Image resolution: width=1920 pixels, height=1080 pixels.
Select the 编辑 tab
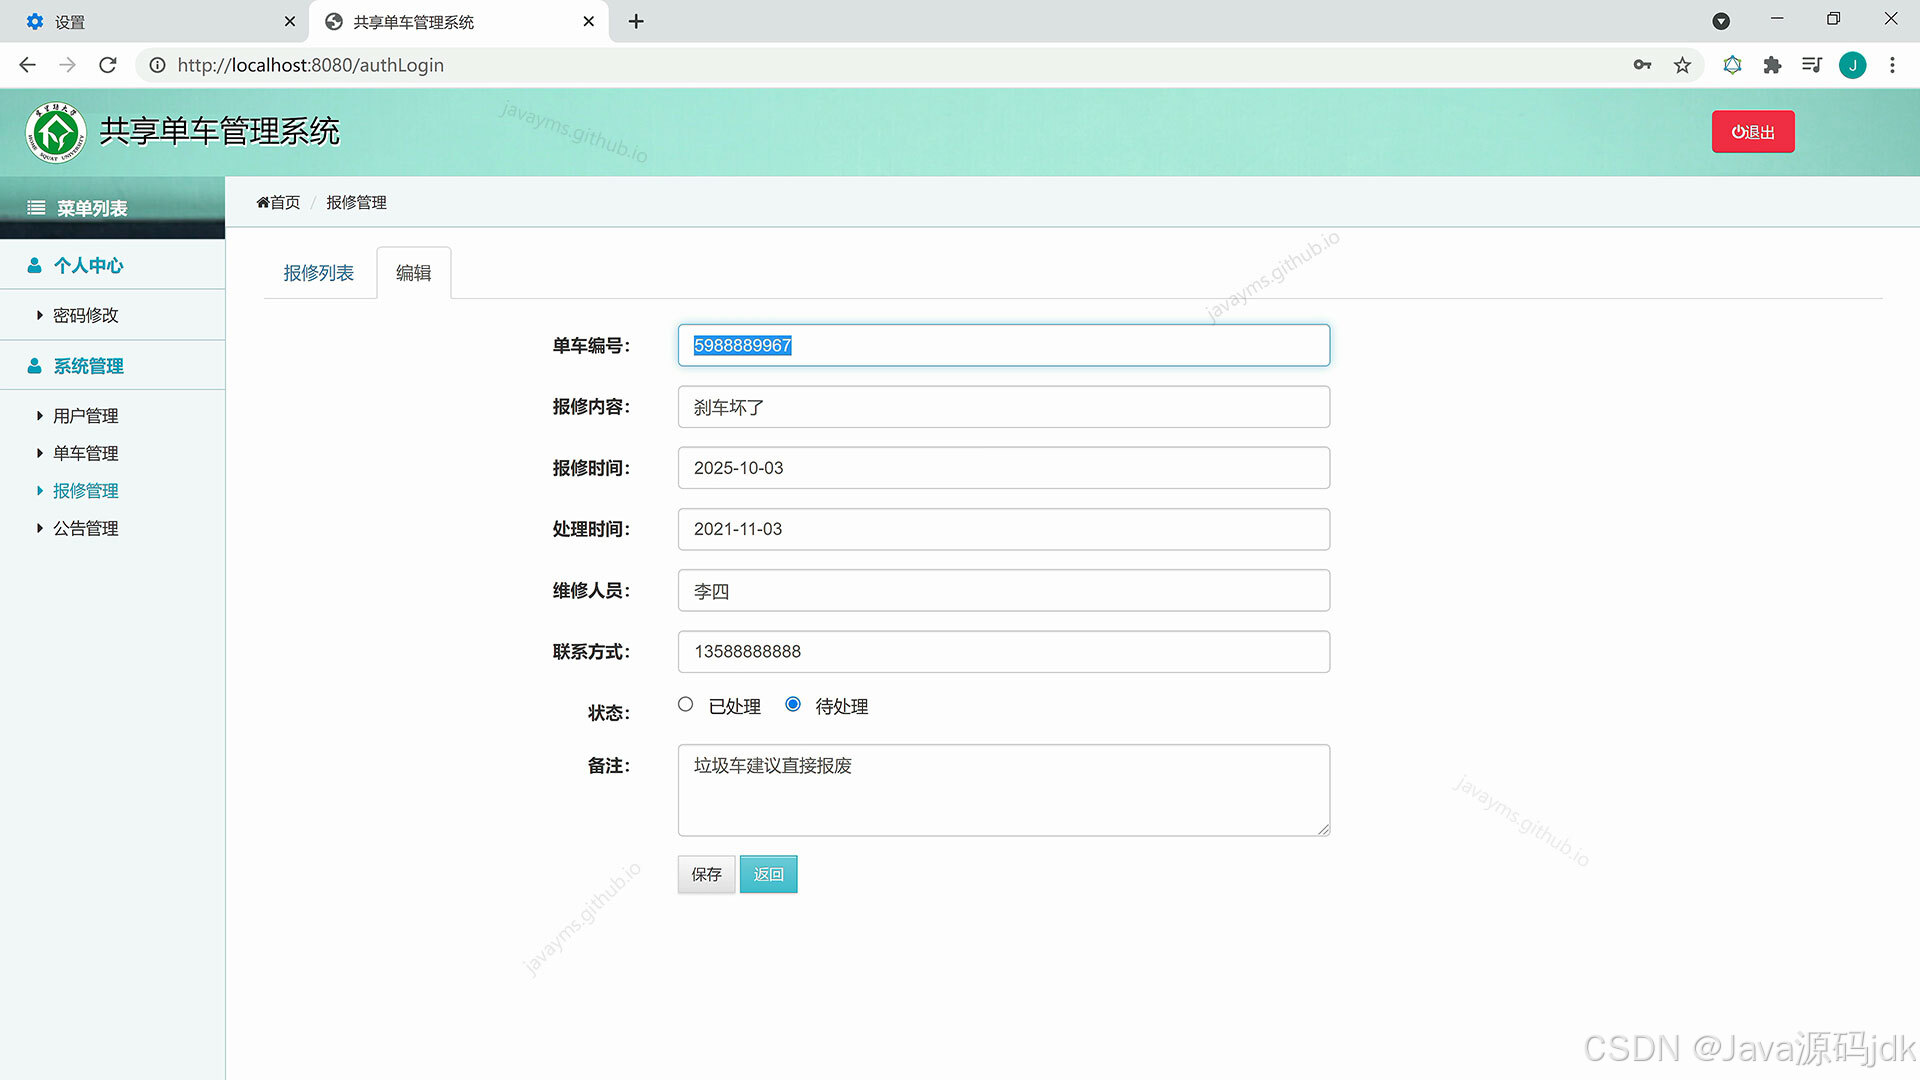(413, 273)
